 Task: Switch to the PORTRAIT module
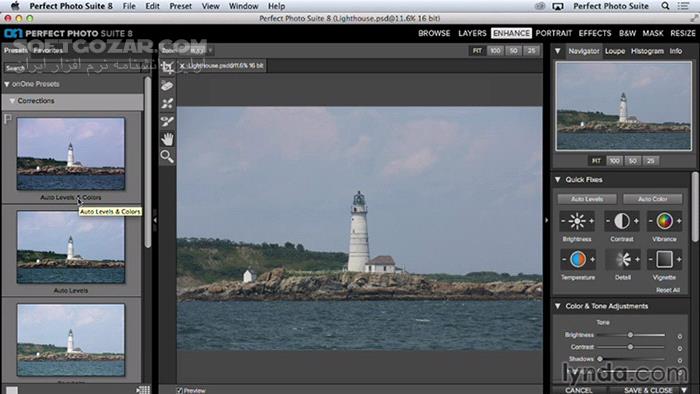tap(554, 33)
